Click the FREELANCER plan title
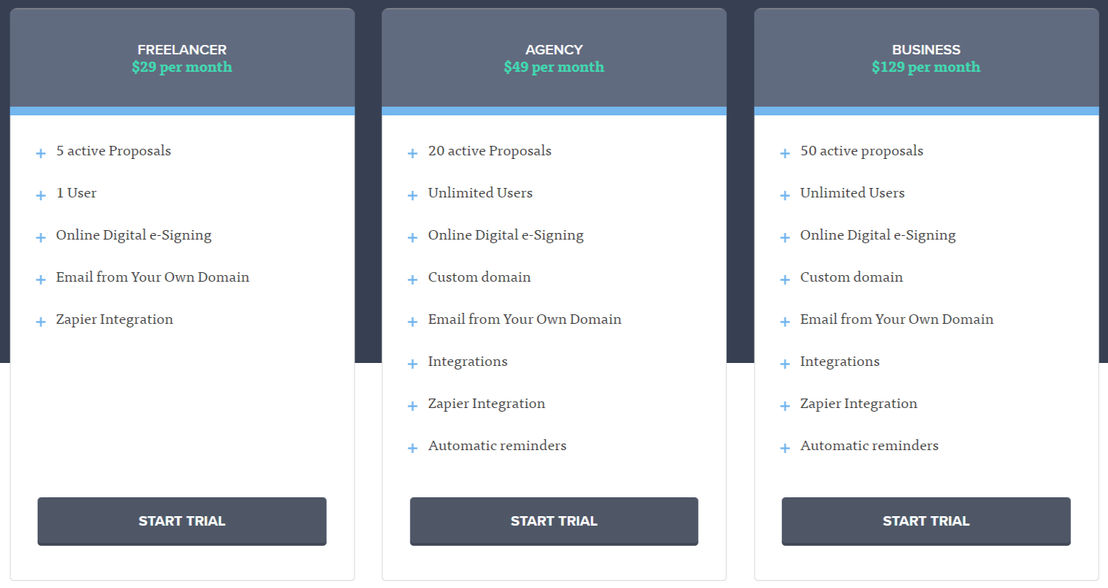1108x588 pixels. click(x=182, y=49)
